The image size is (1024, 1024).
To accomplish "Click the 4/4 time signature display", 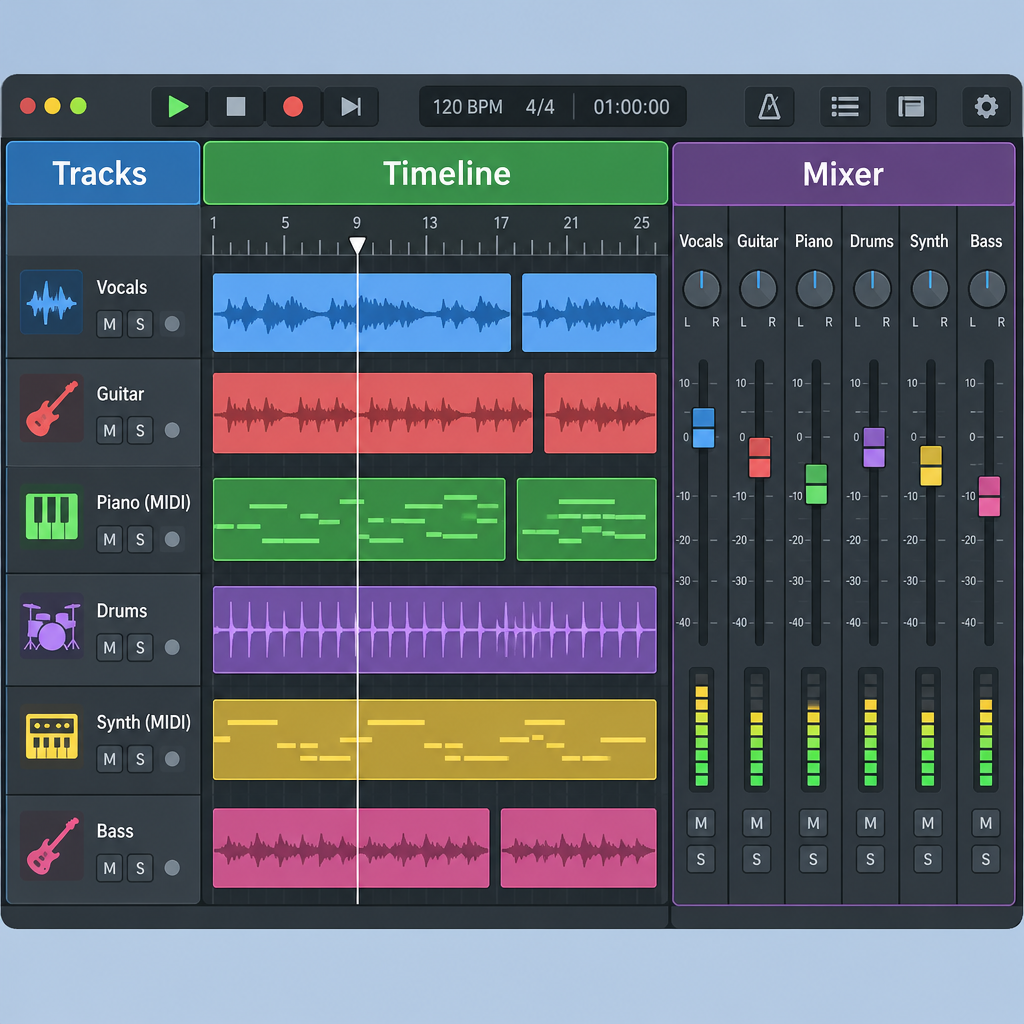I will pos(540,106).
